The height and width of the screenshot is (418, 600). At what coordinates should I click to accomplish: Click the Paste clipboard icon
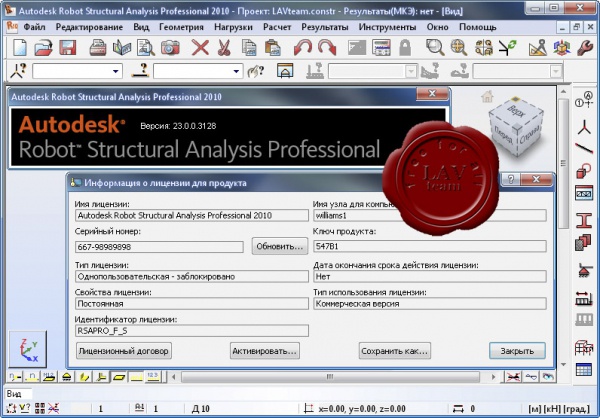pos(273,48)
